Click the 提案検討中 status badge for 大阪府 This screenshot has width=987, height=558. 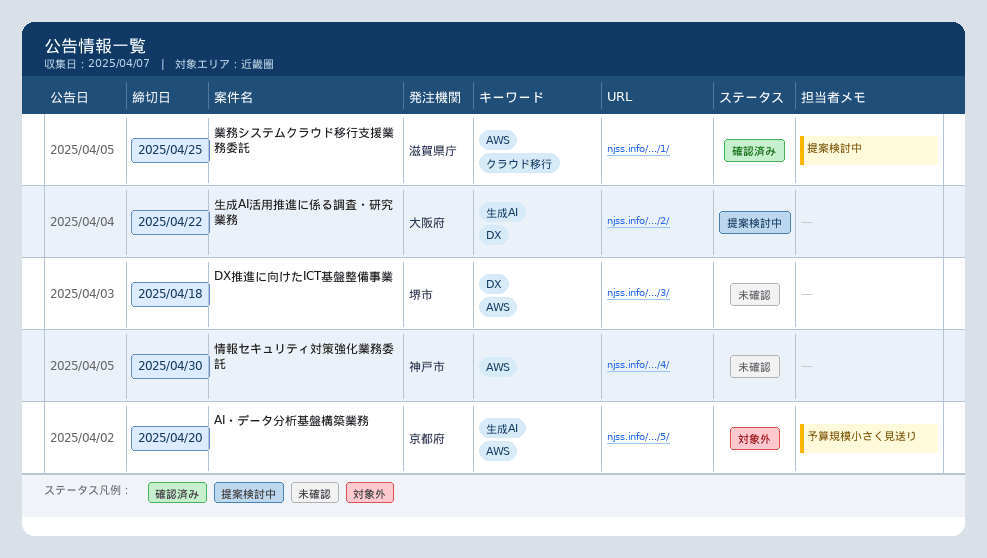755,223
